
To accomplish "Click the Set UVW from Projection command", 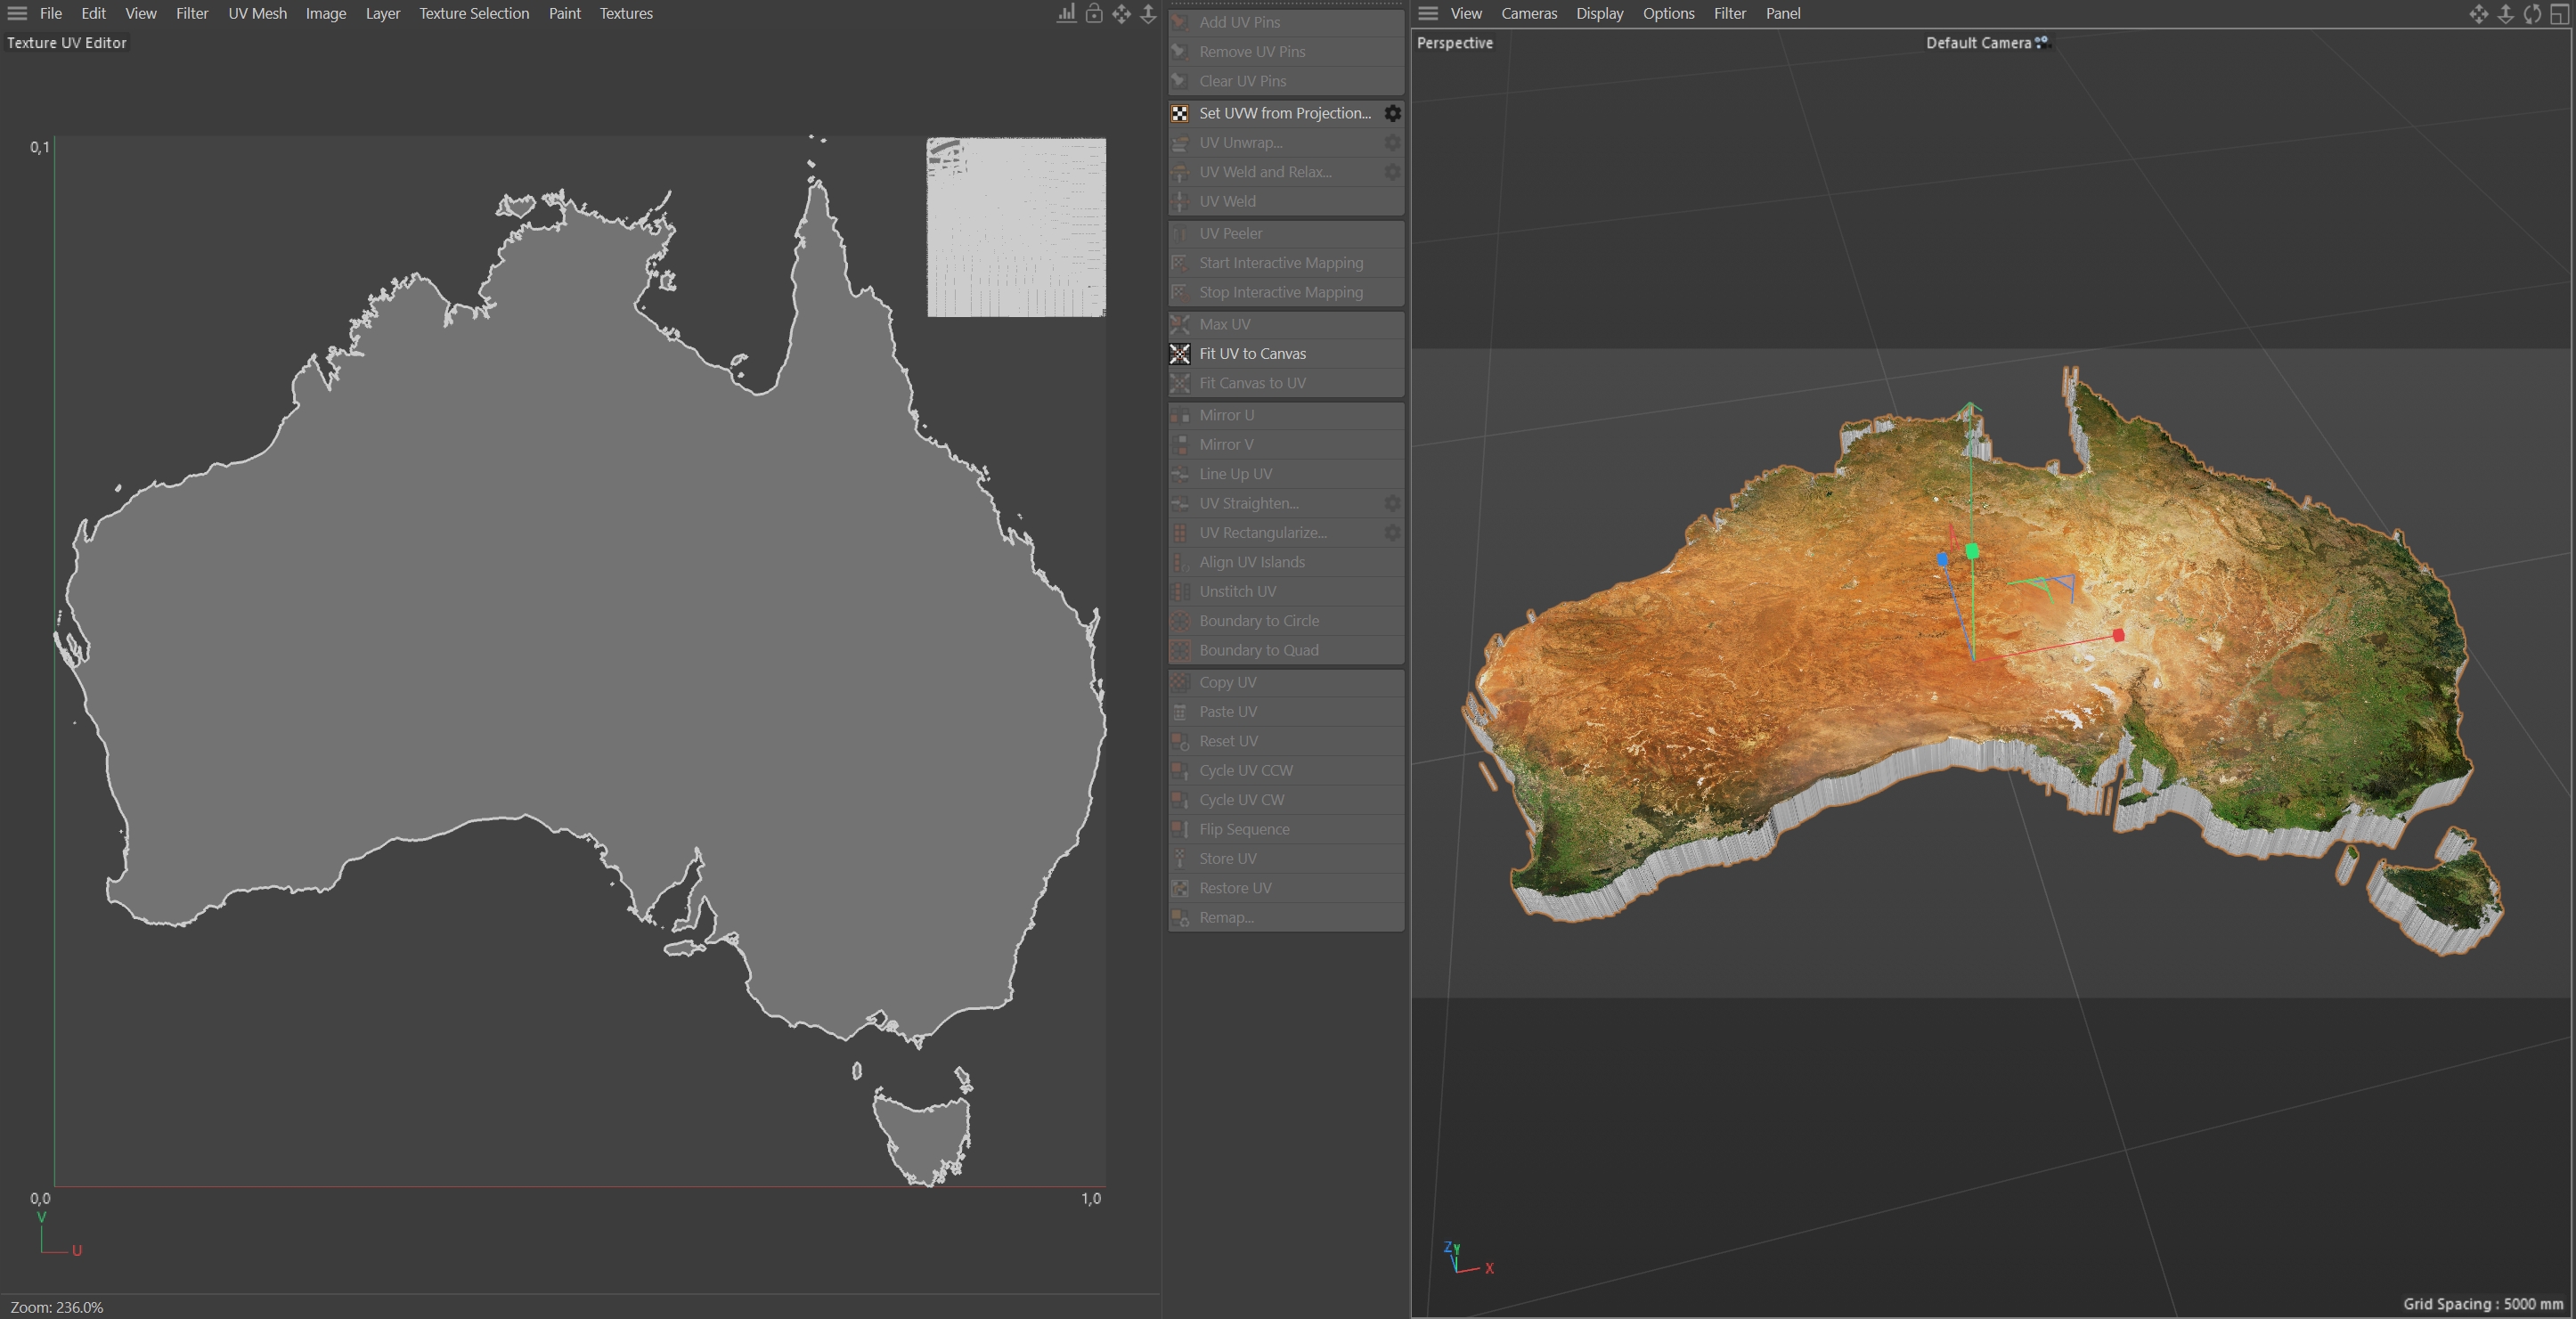I will point(1284,113).
